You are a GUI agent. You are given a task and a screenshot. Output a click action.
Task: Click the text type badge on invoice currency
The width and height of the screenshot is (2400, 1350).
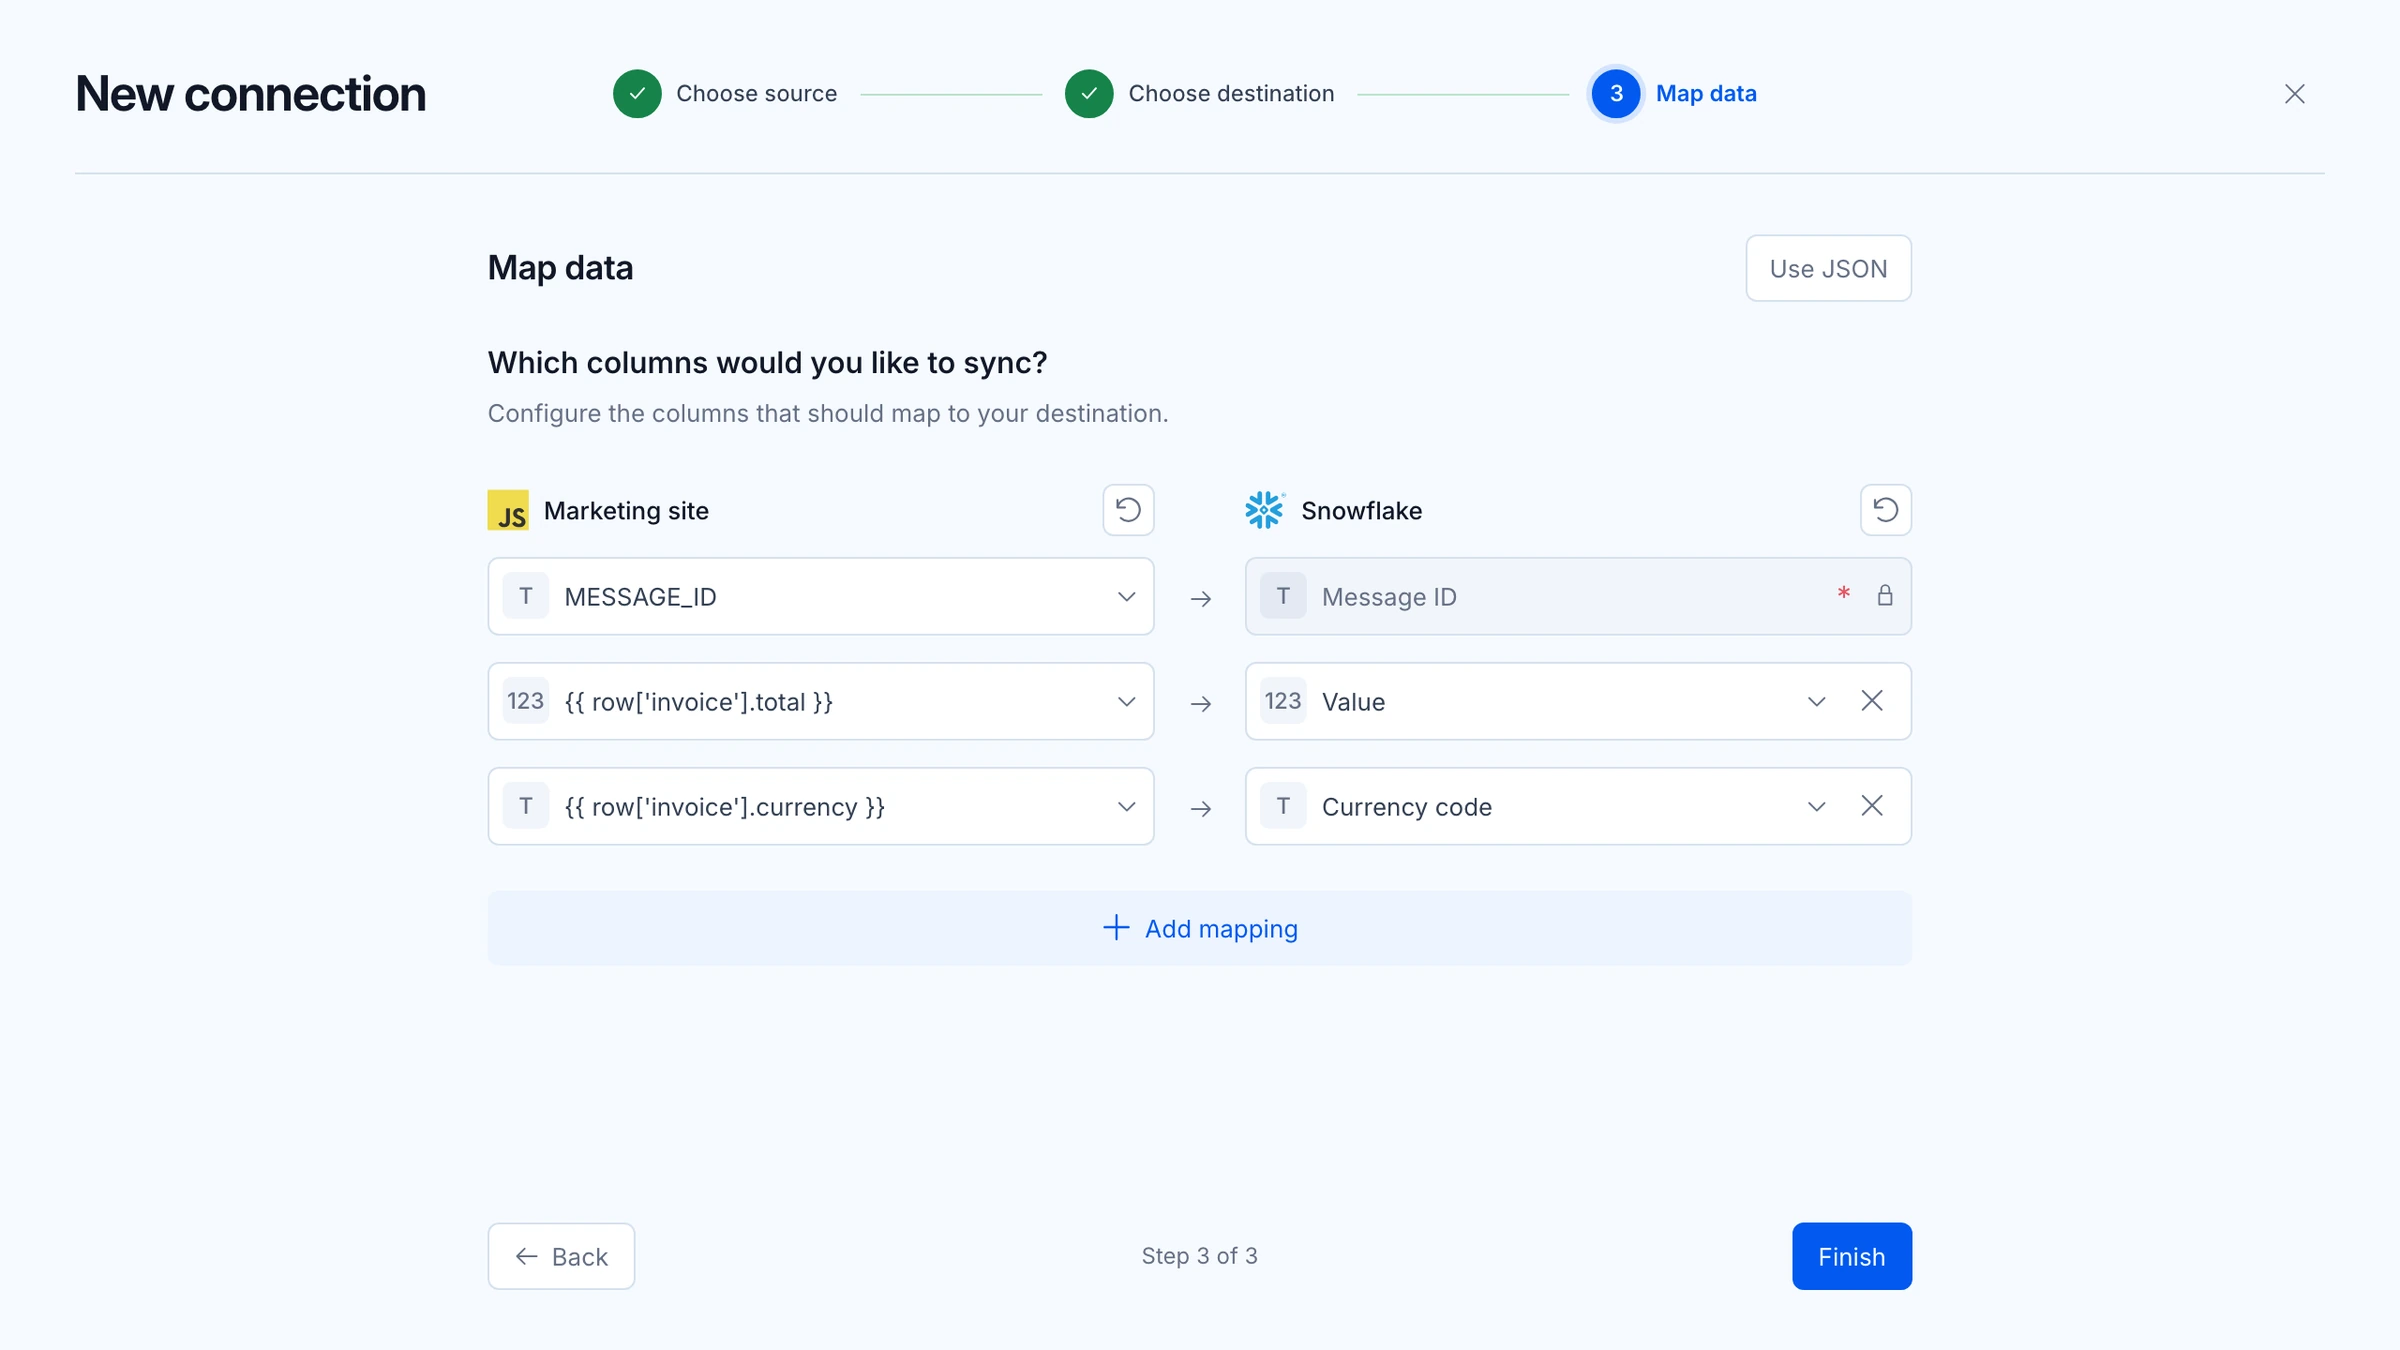click(x=526, y=806)
